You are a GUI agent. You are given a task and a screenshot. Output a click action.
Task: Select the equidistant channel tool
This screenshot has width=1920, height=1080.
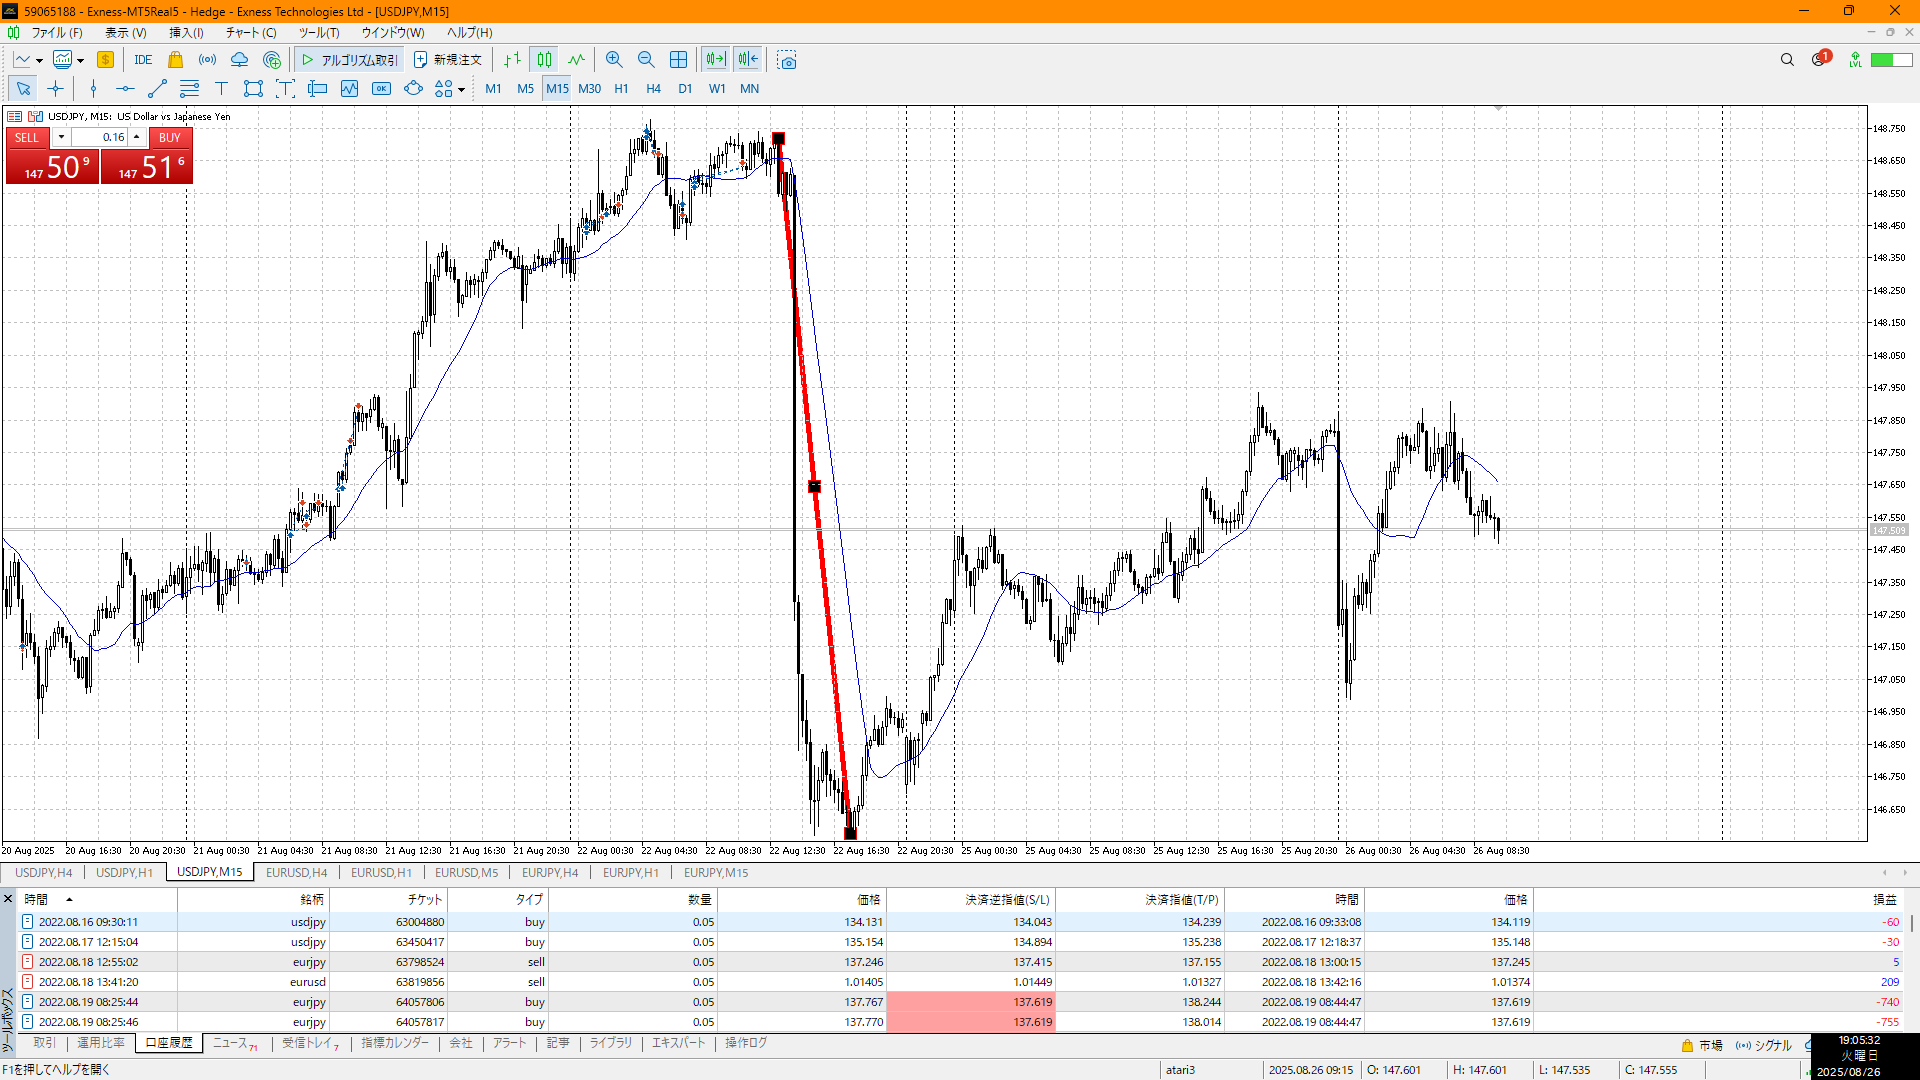tap(189, 89)
